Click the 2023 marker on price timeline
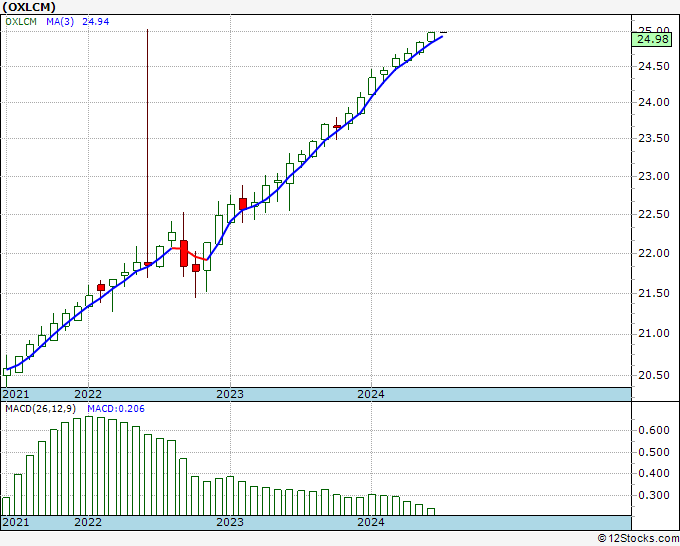680x546 pixels. (x=230, y=394)
